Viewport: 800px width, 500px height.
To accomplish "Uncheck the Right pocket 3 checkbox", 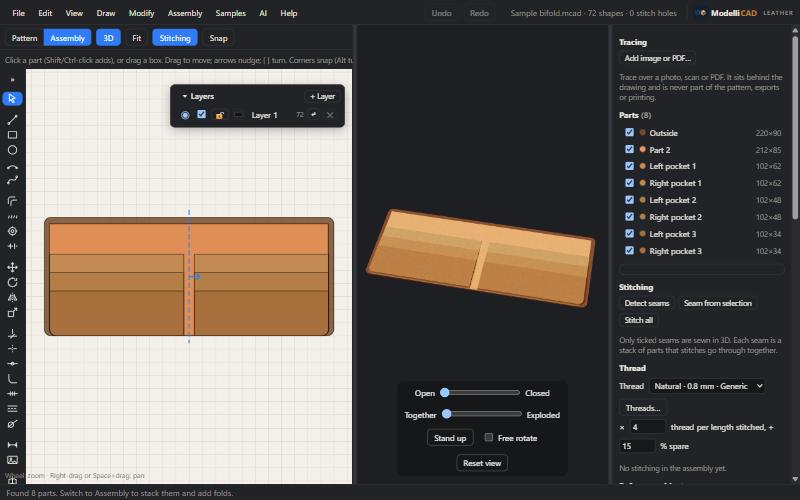I will (x=630, y=250).
